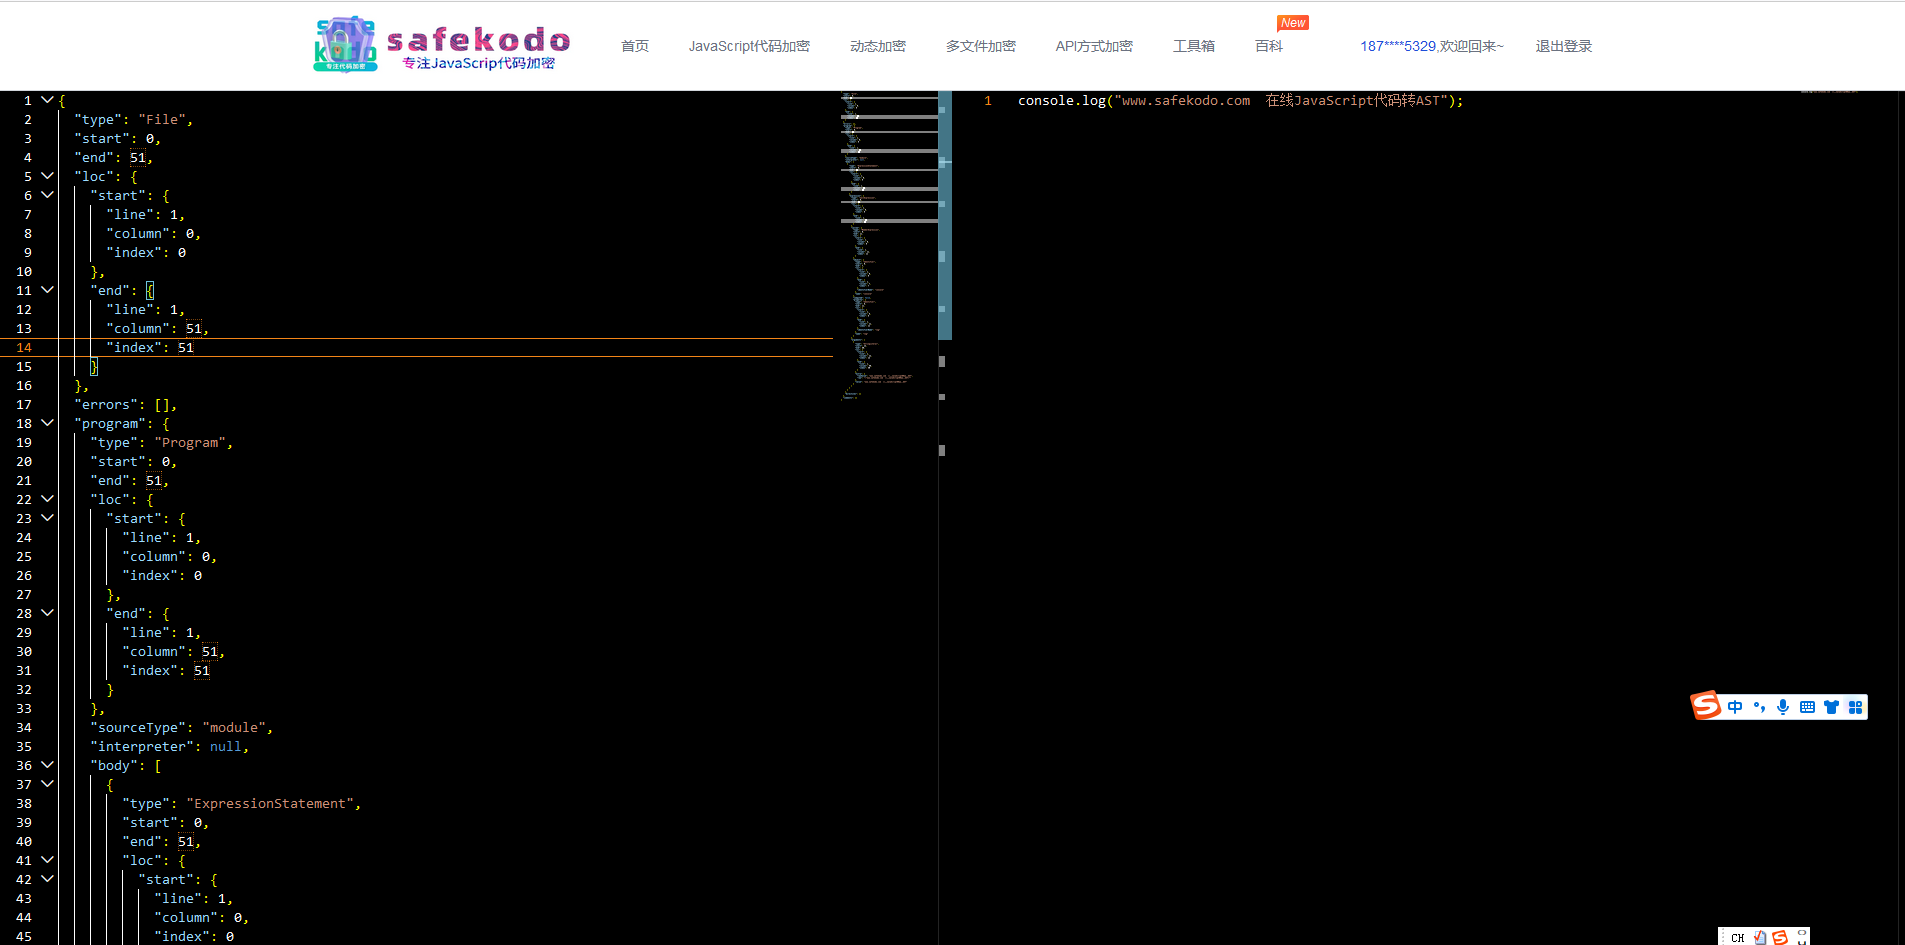Click "interpreter": null on line 35
1905x945 pixels.
(169, 746)
